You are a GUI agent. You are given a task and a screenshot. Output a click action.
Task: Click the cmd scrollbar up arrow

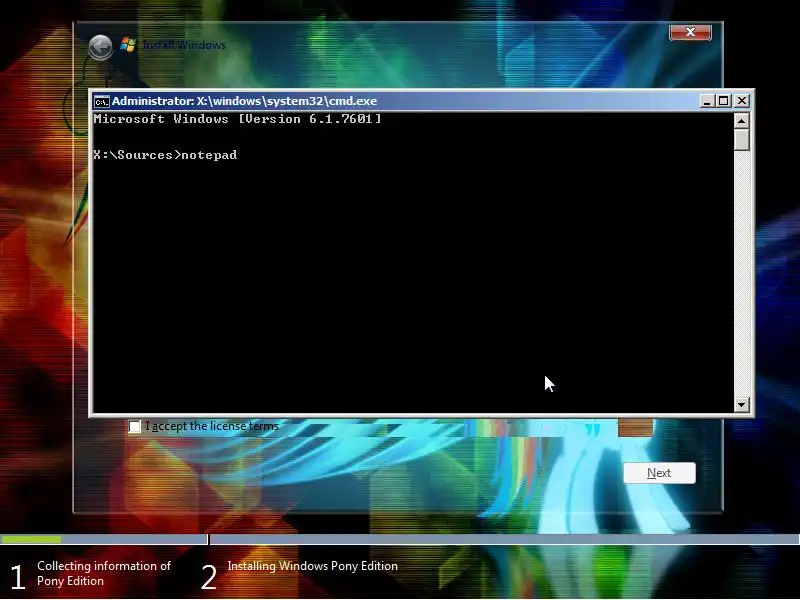point(741,121)
